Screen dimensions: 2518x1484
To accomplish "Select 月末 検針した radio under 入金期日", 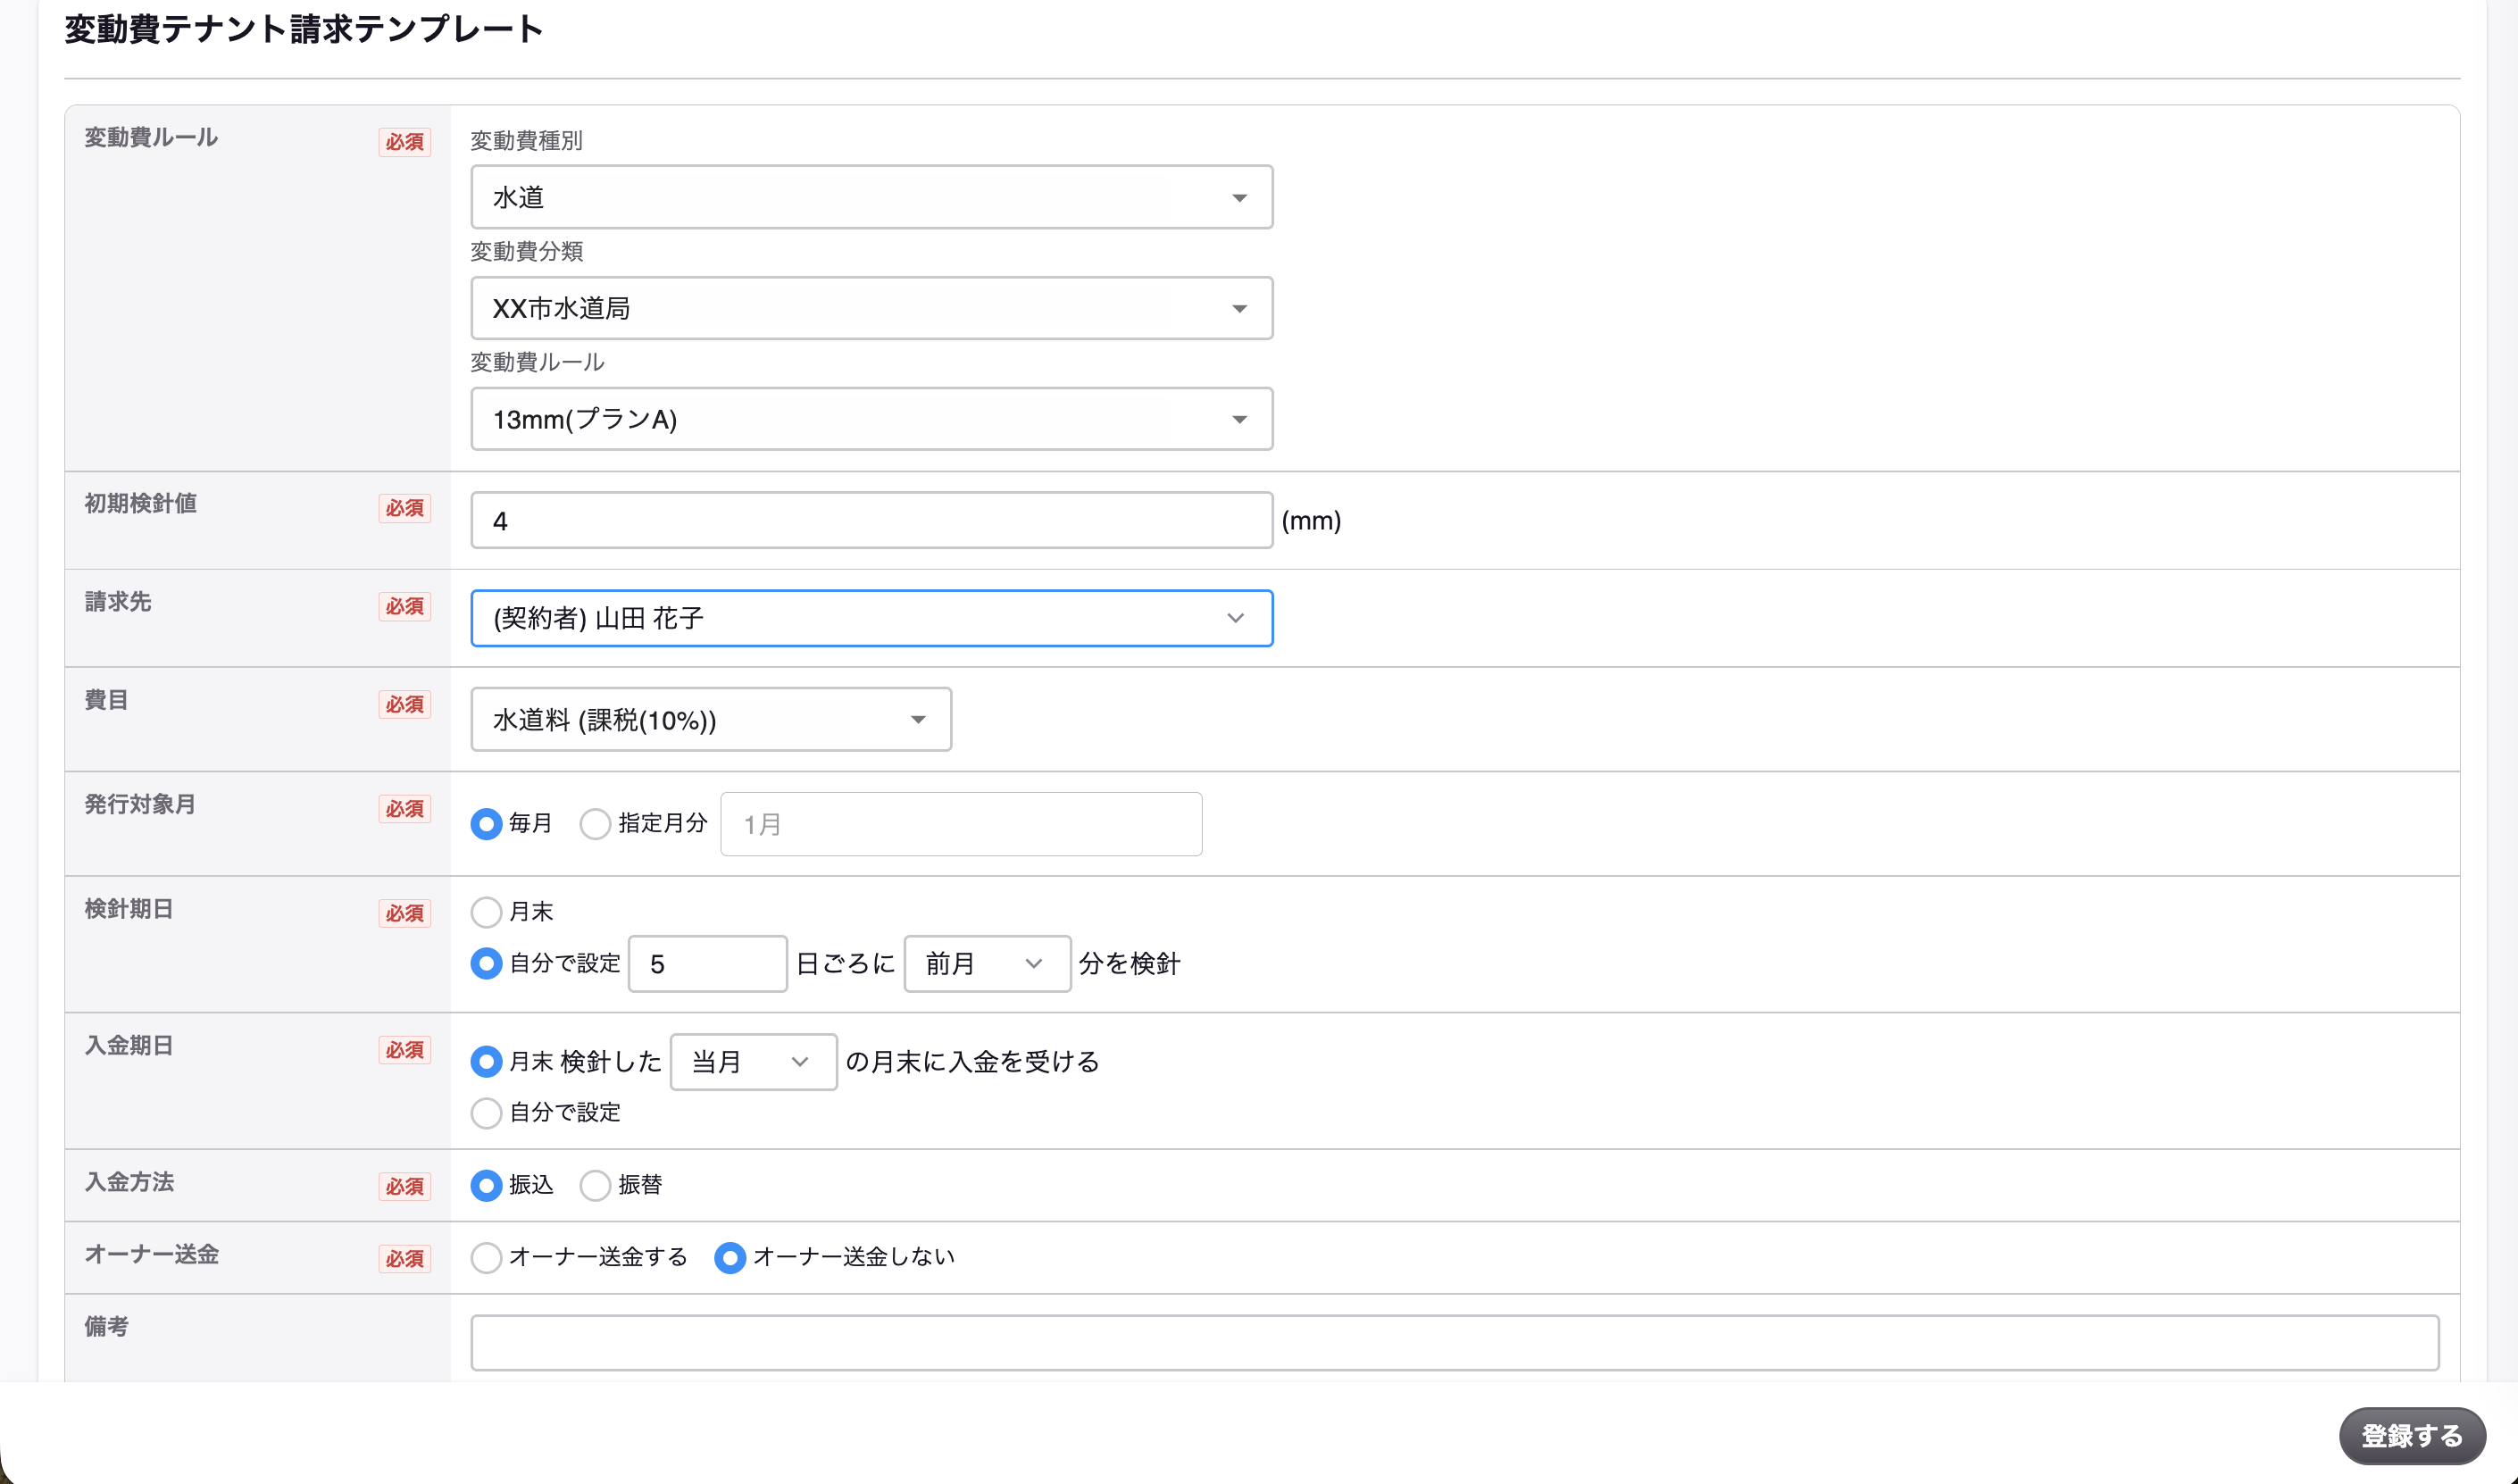I will tap(486, 1062).
